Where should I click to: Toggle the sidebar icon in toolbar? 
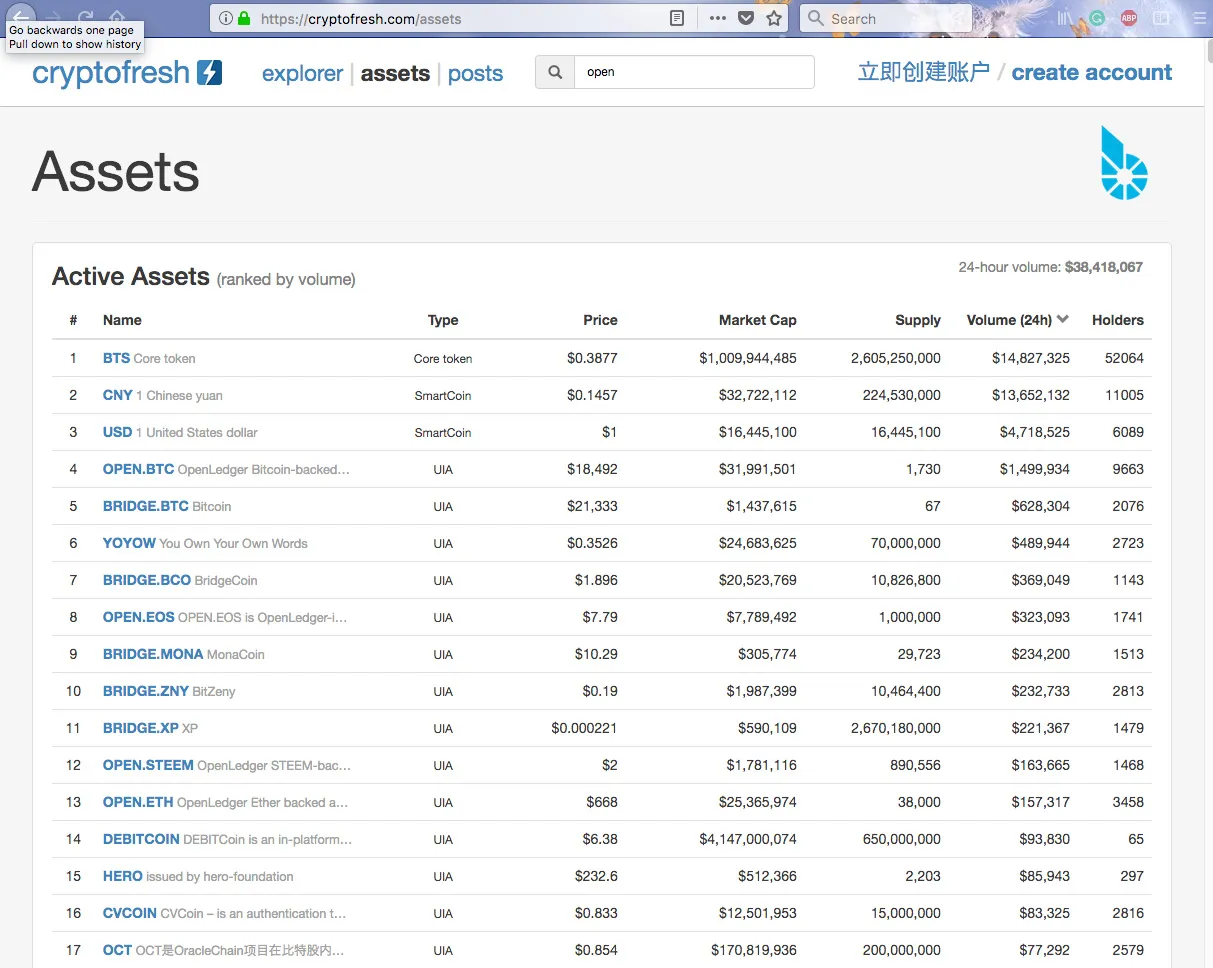[x=1161, y=18]
